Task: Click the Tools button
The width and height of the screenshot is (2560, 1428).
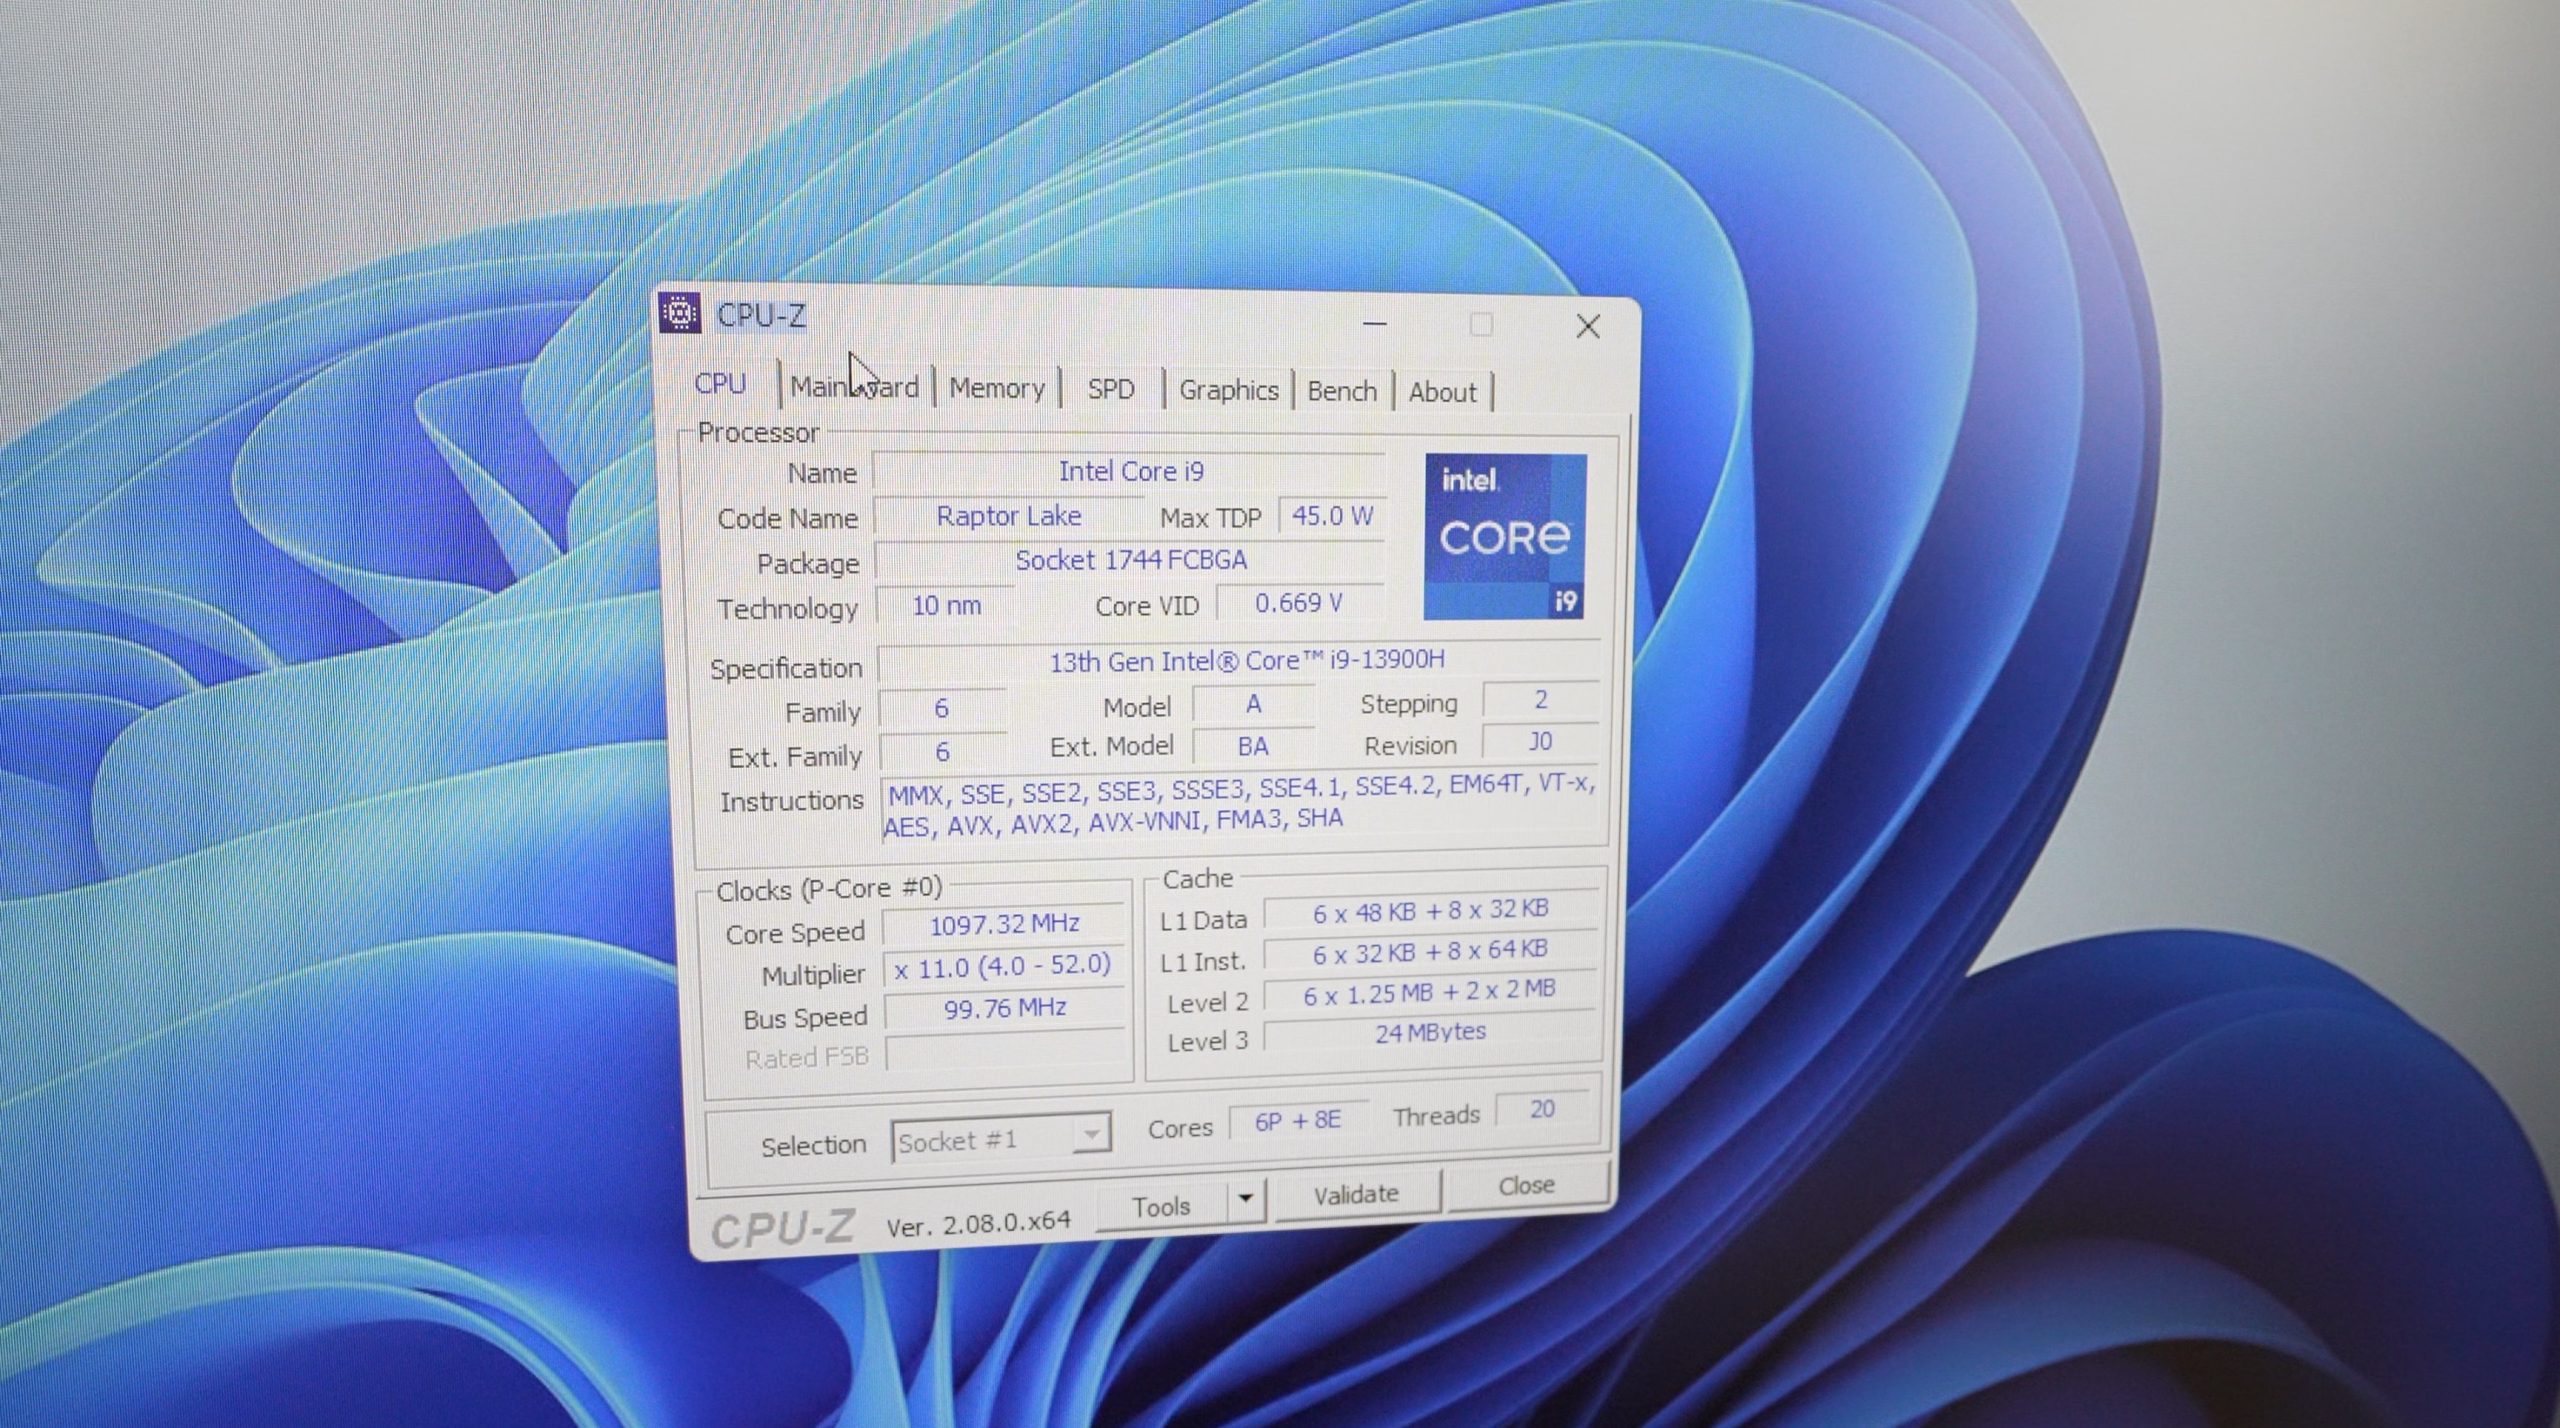Action: (1161, 1206)
